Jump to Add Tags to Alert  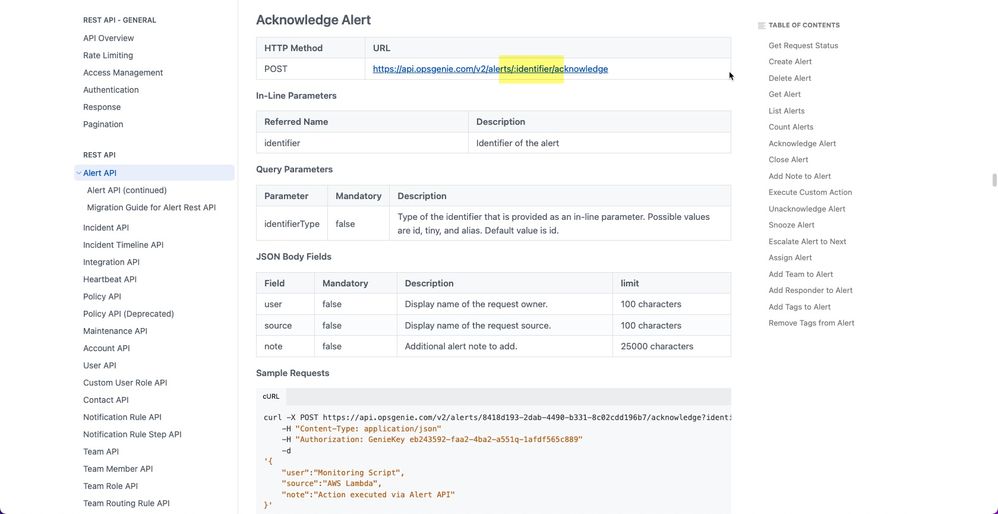tap(800, 307)
